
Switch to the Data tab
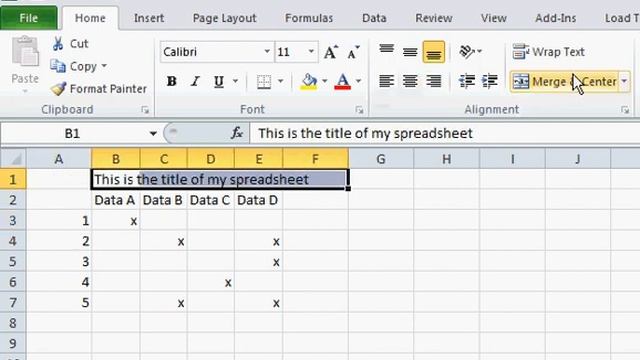(374, 18)
